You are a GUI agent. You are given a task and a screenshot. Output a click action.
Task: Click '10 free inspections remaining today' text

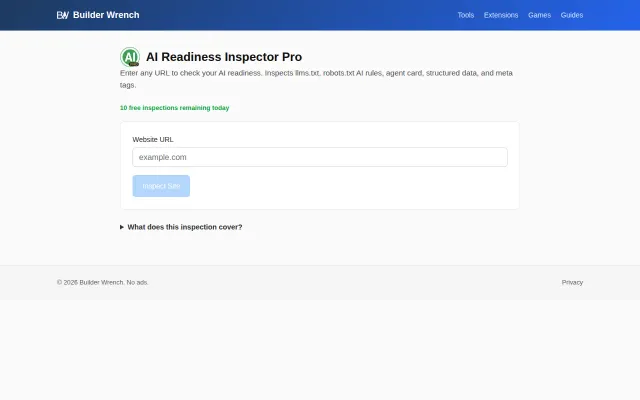click(x=175, y=108)
